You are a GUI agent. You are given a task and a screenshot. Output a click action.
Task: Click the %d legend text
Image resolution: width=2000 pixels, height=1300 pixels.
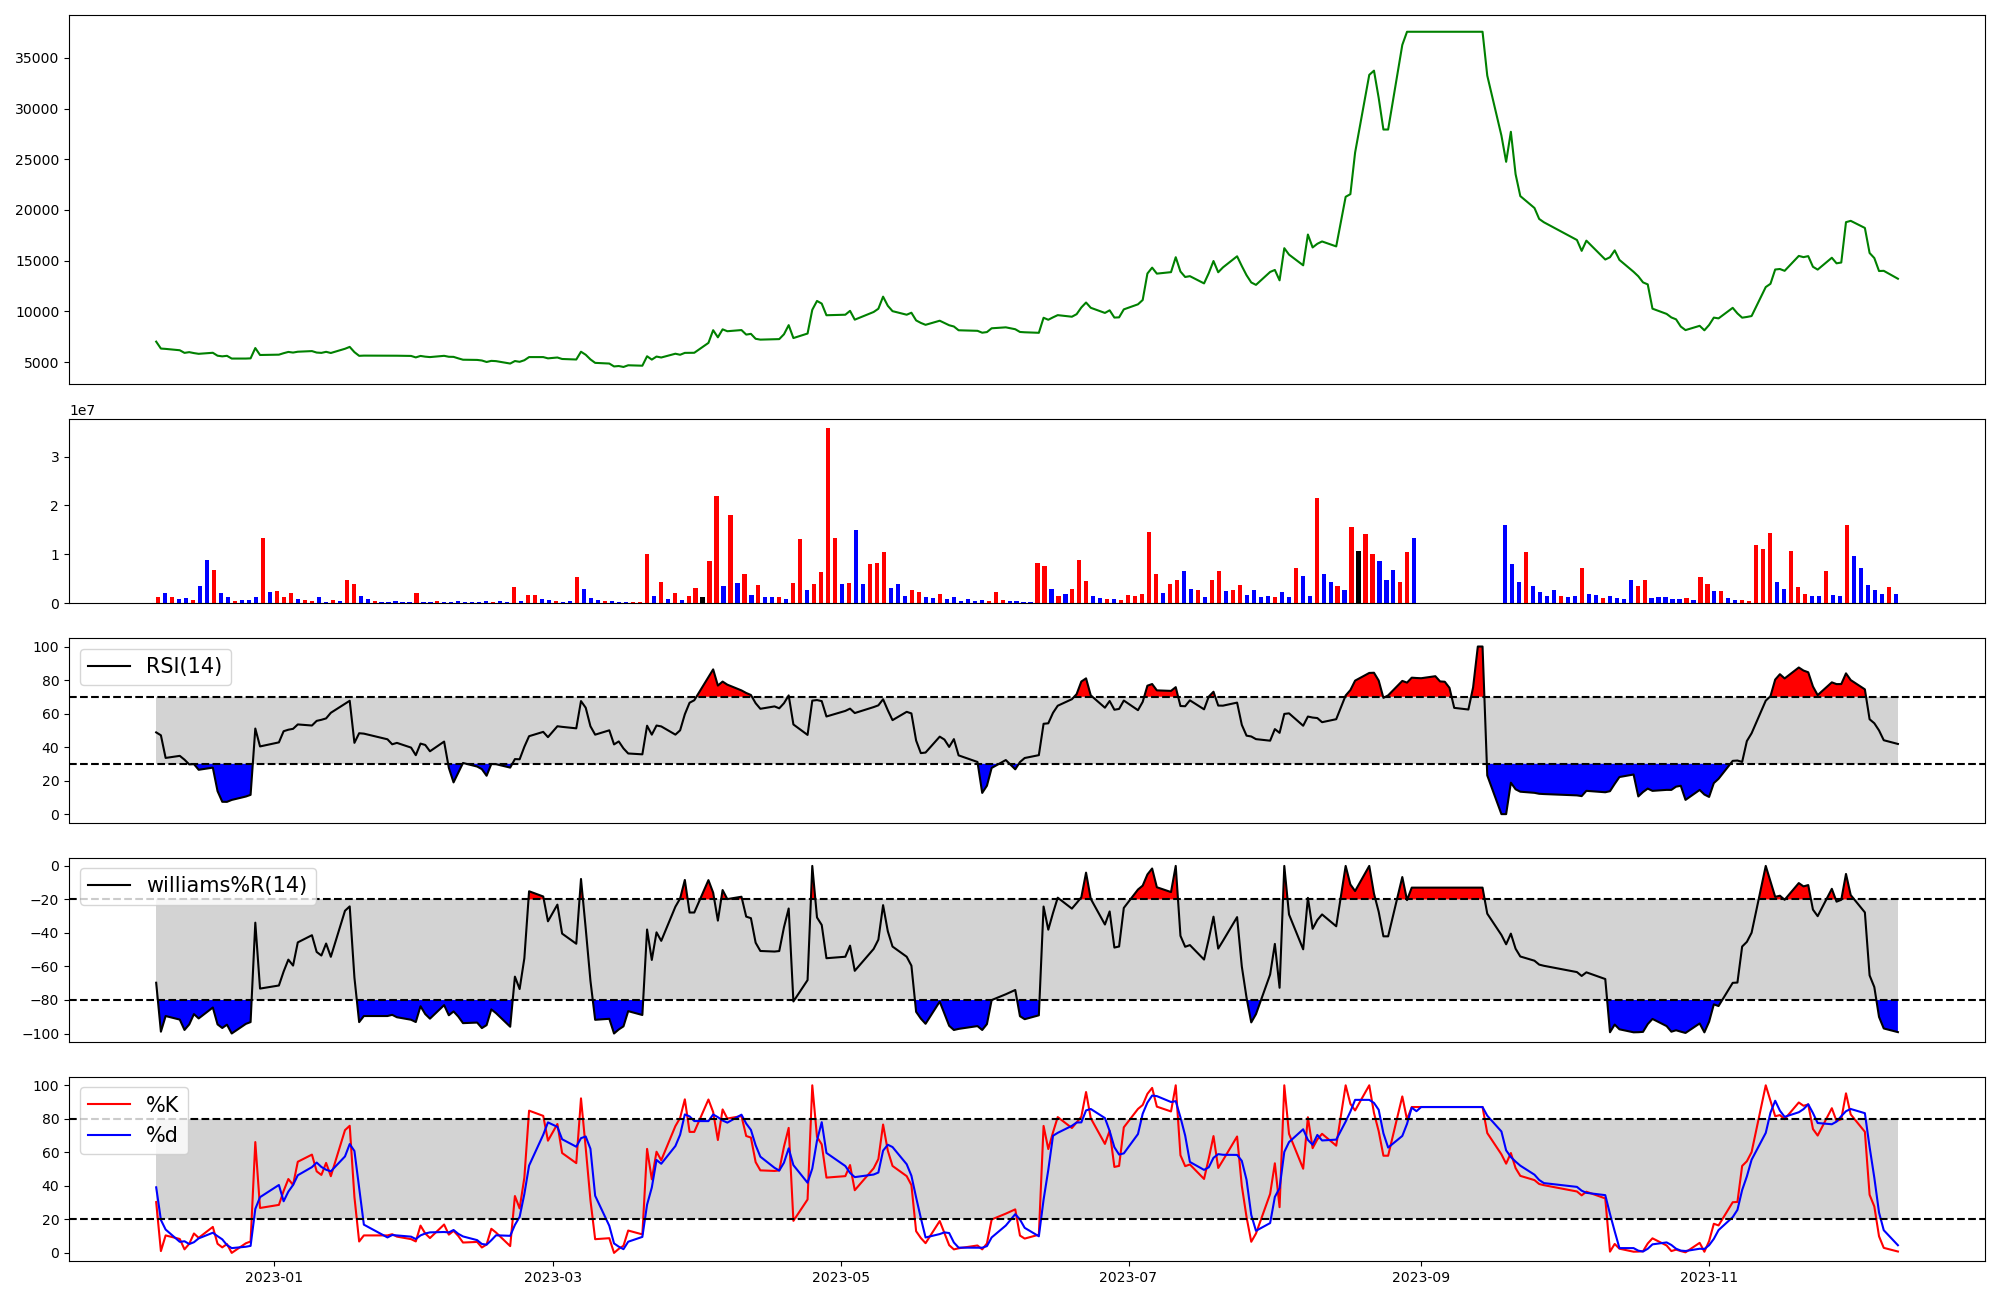[x=162, y=1135]
